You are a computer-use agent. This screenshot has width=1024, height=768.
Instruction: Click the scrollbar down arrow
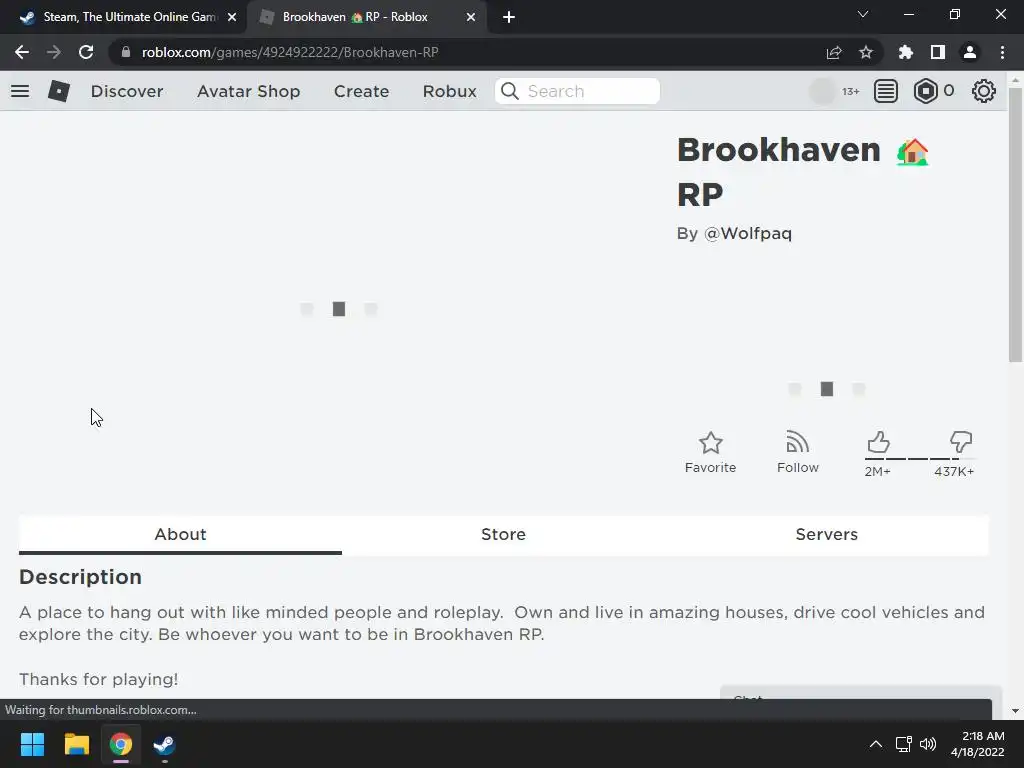[1015, 711]
